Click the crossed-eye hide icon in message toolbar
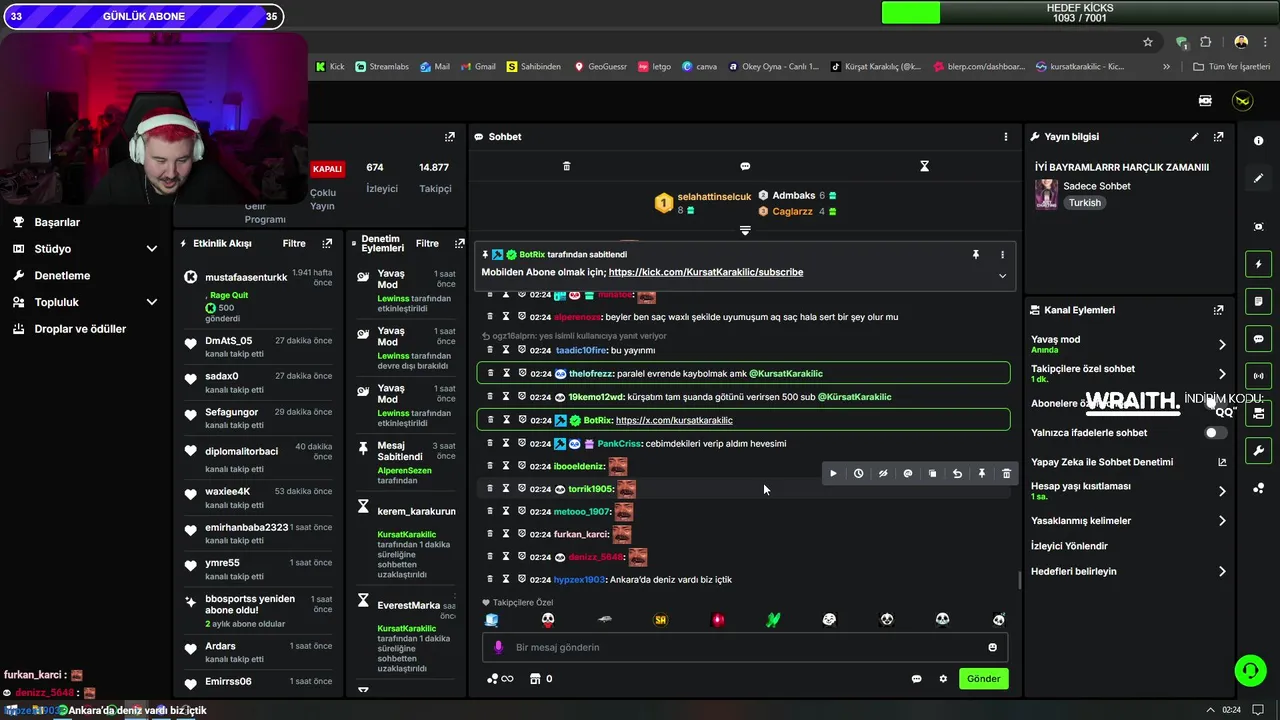Screen dimensions: 1280x720 point(883,474)
